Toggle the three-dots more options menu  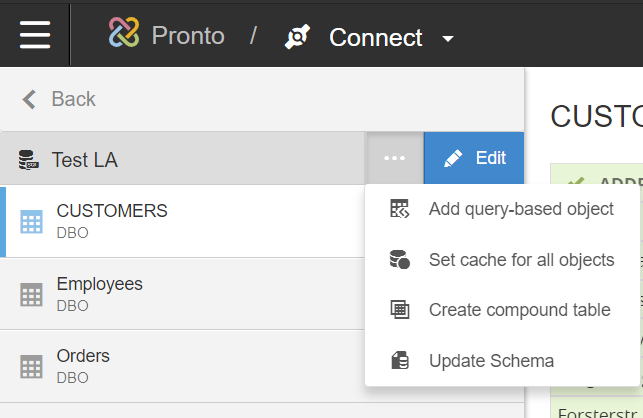(394, 158)
